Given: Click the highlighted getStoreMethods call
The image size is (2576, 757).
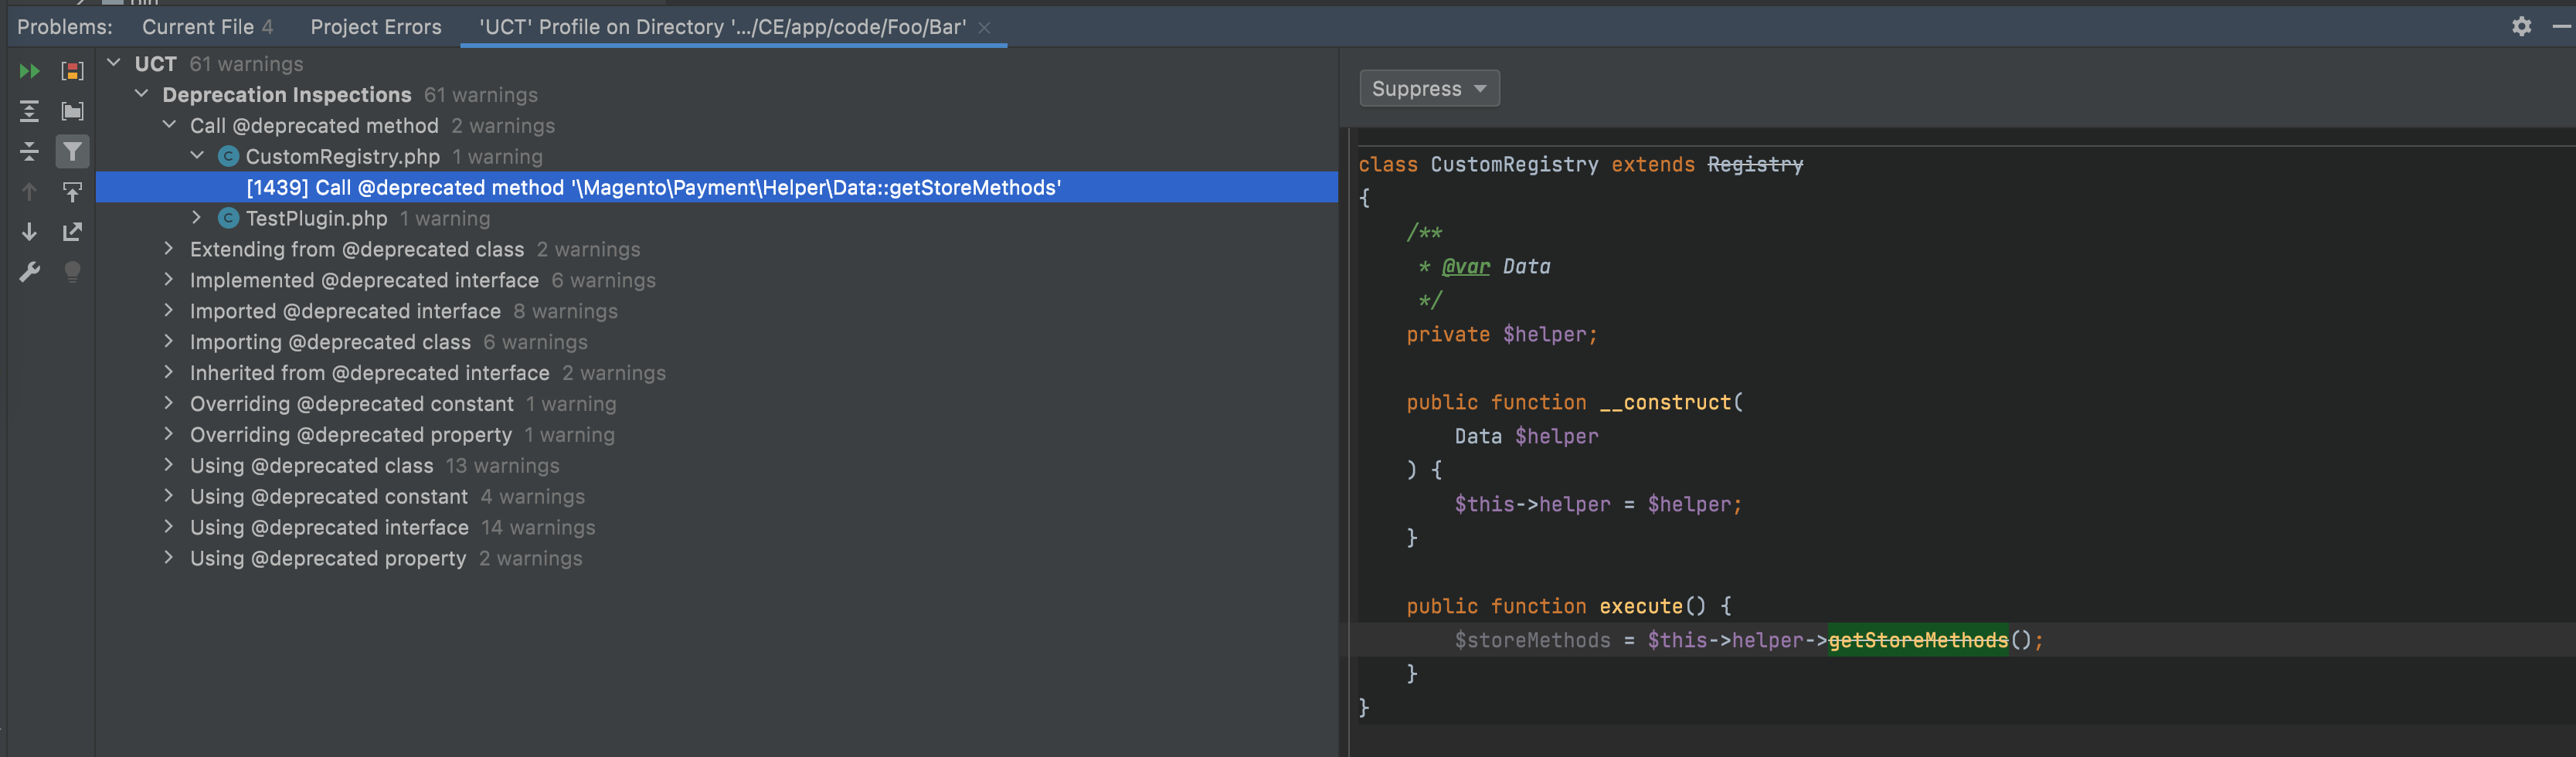Looking at the screenshot, I should pos(1917,640).
